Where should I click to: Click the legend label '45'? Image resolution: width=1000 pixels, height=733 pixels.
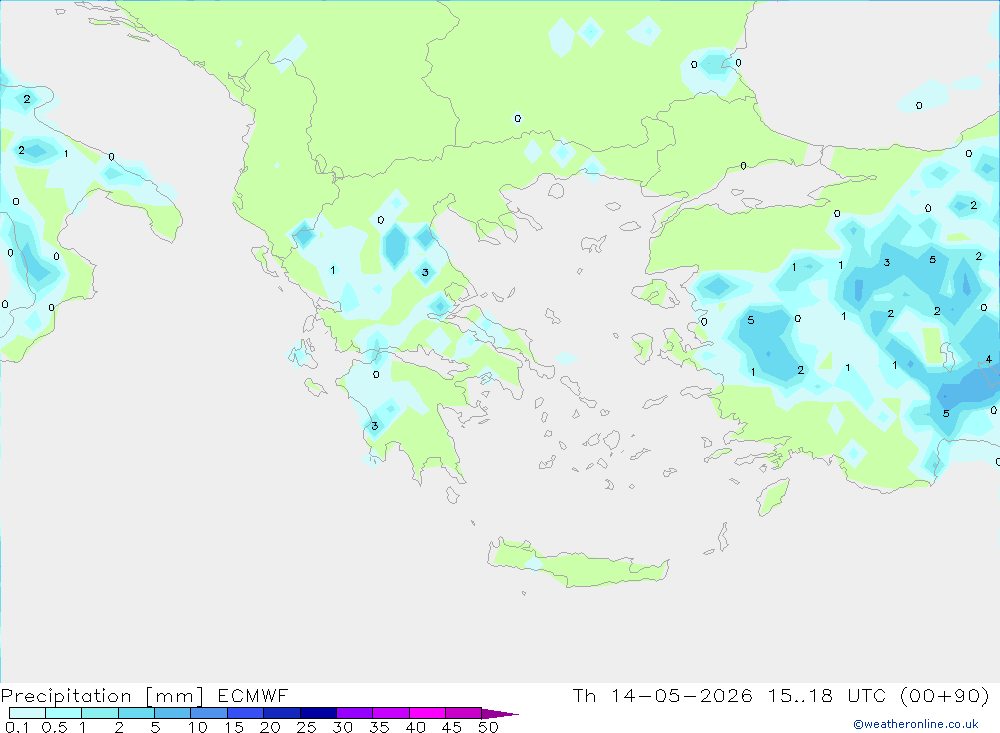point(452,727)
